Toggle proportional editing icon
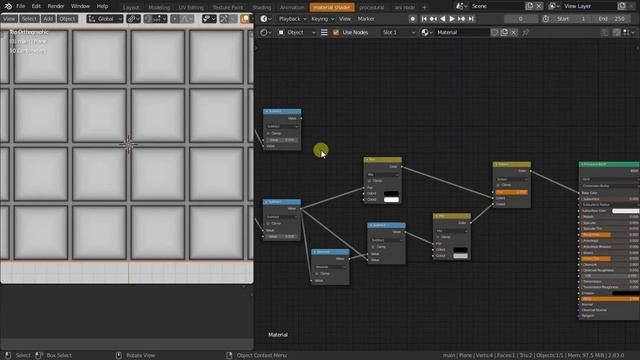 pos(175,19)
